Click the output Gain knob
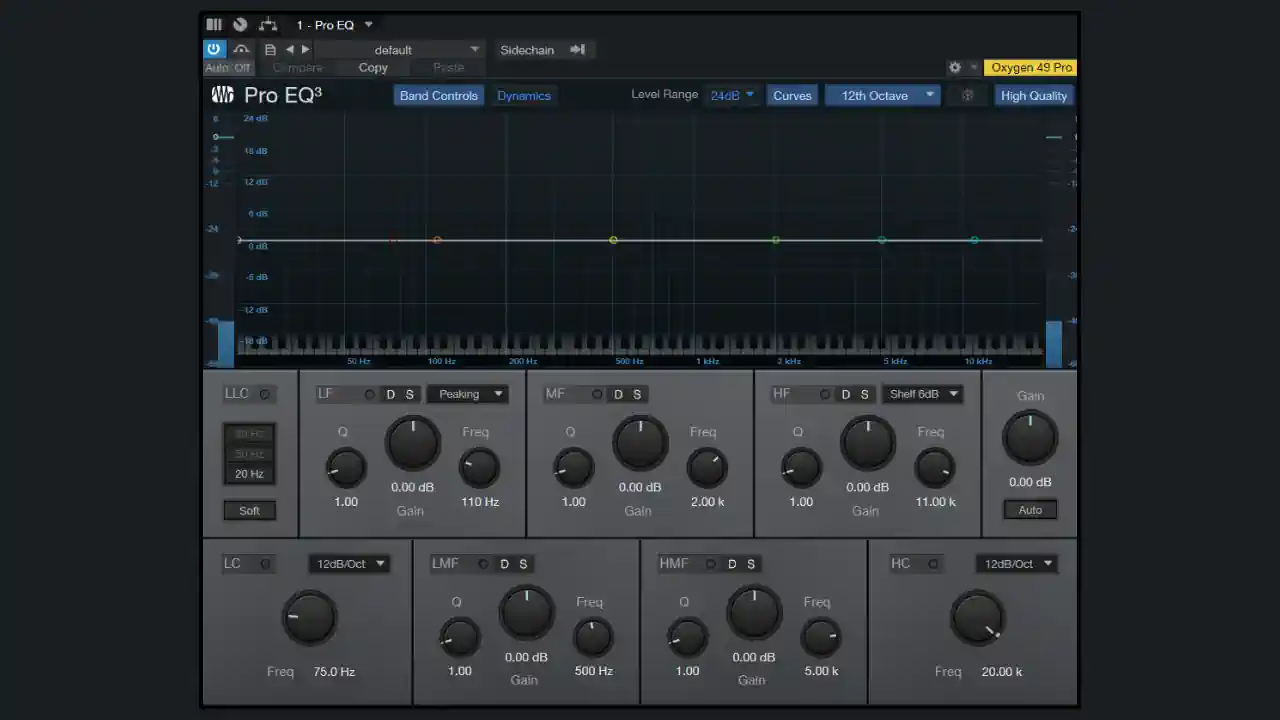 1030,438
